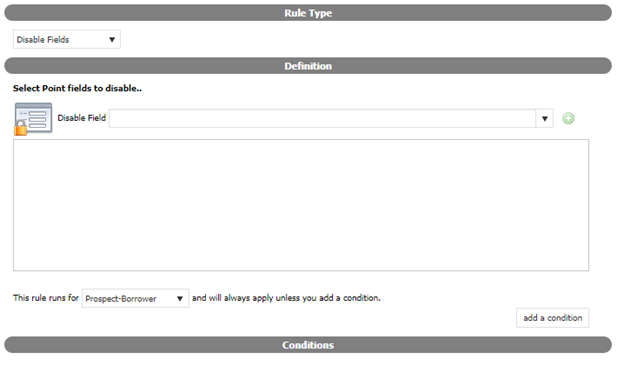Click the add a condition button

pos(552,318)
